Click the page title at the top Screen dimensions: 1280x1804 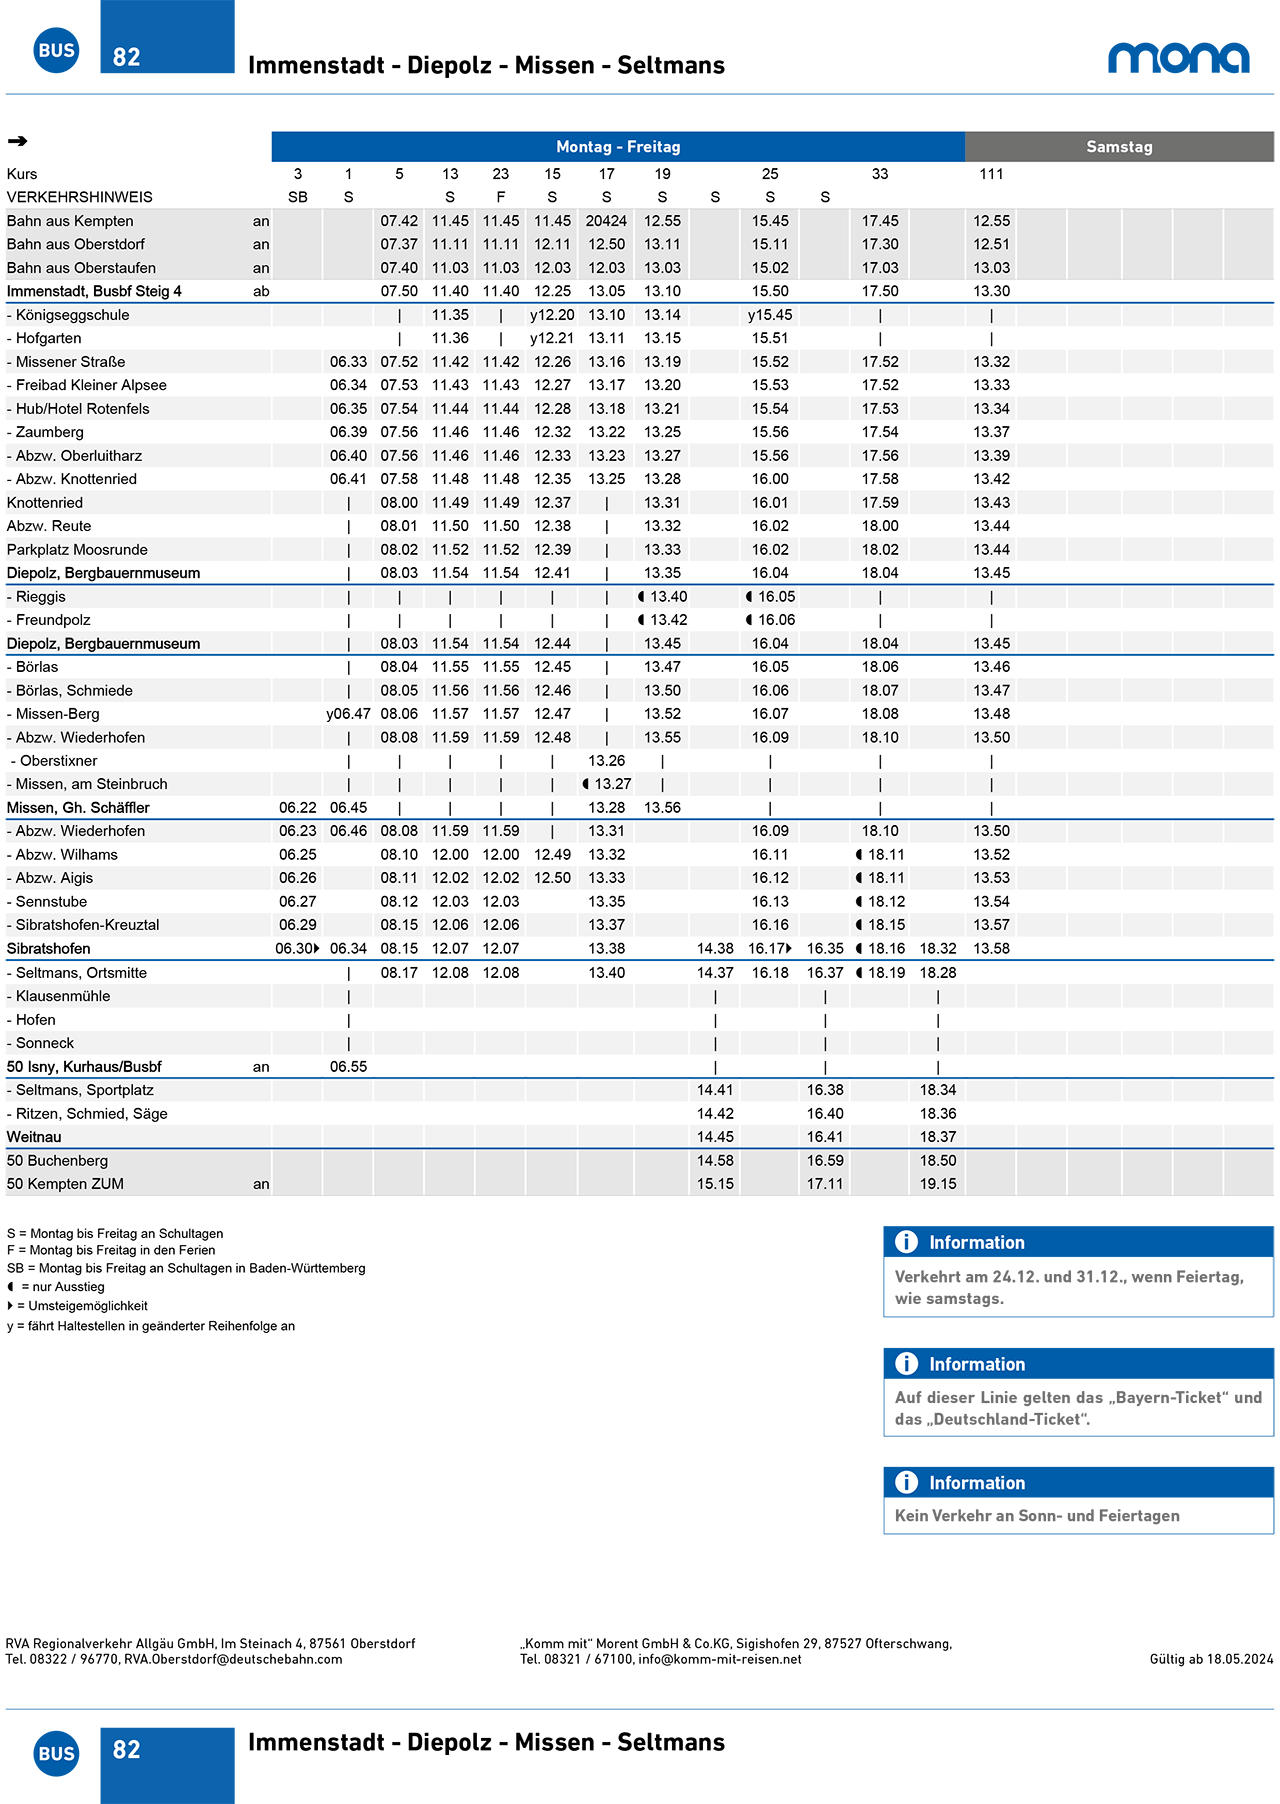tap(486, 65)
